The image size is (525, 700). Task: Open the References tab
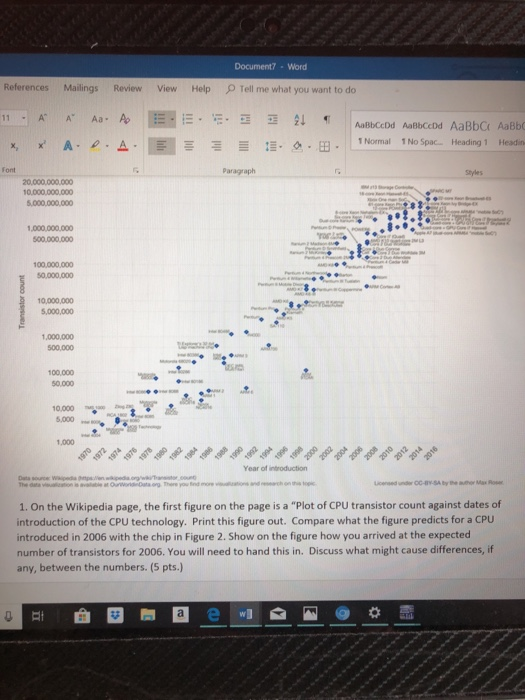26,87
